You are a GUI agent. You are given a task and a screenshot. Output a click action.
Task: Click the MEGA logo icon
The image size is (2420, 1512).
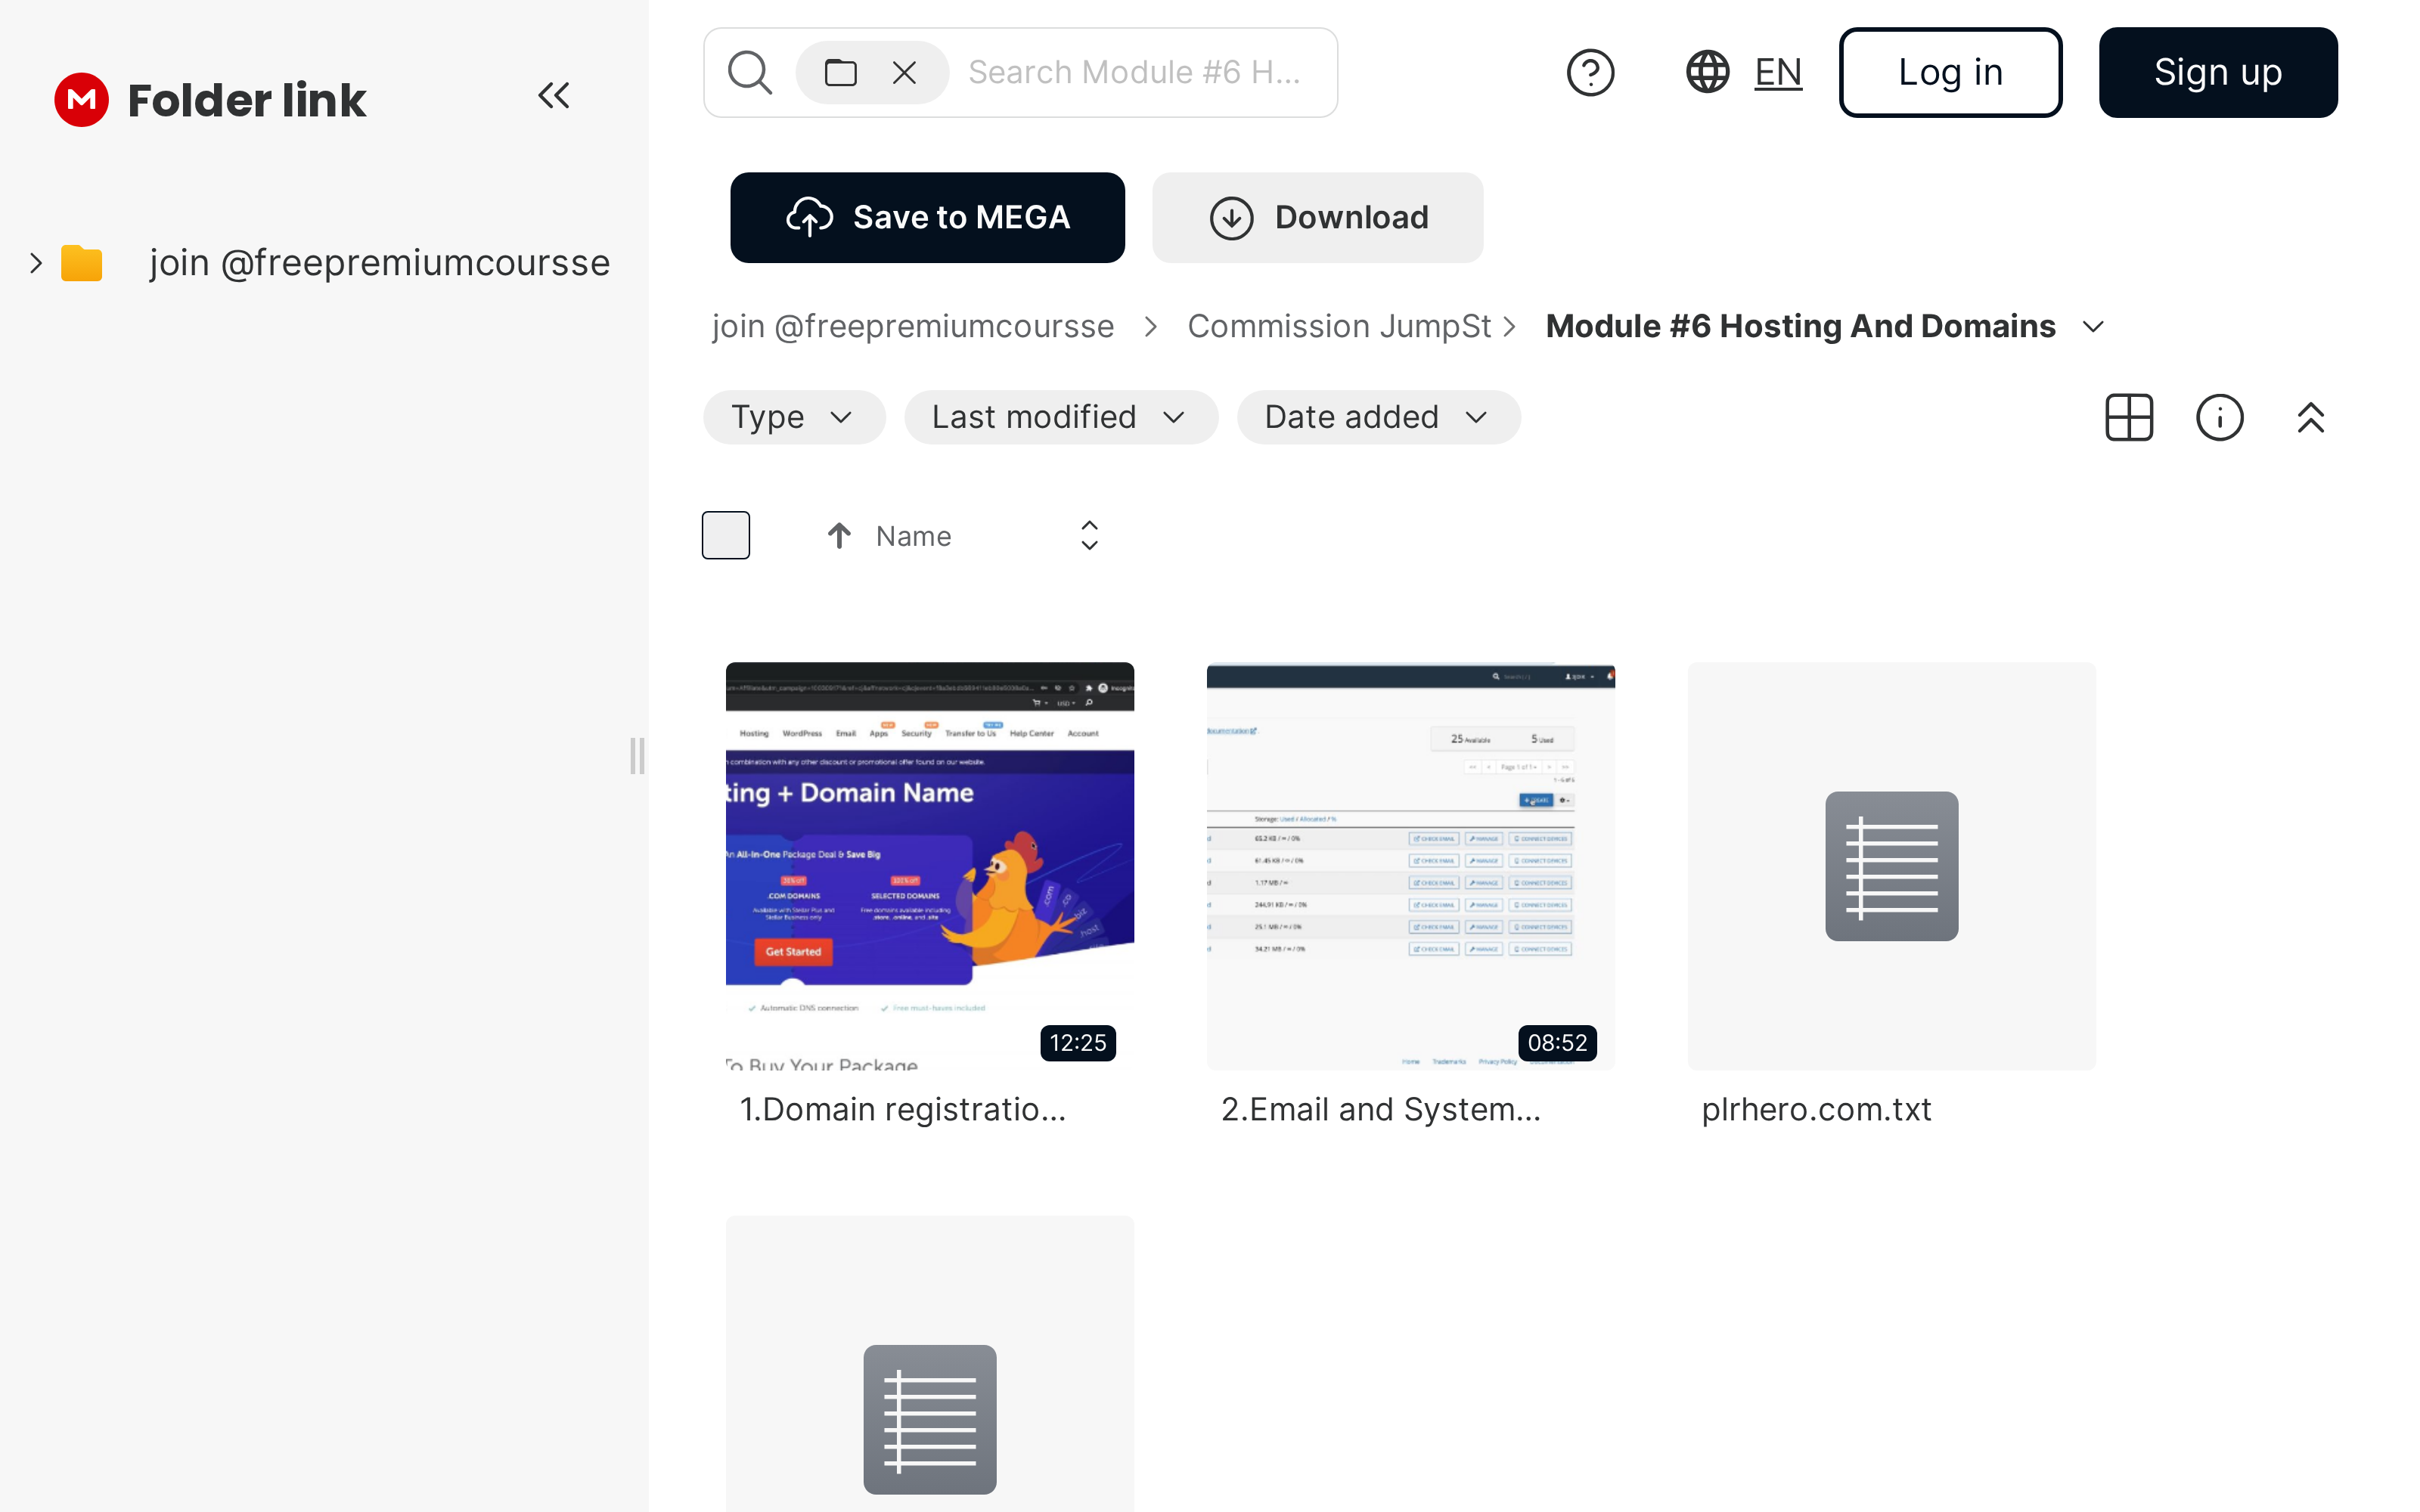point(81,99)
